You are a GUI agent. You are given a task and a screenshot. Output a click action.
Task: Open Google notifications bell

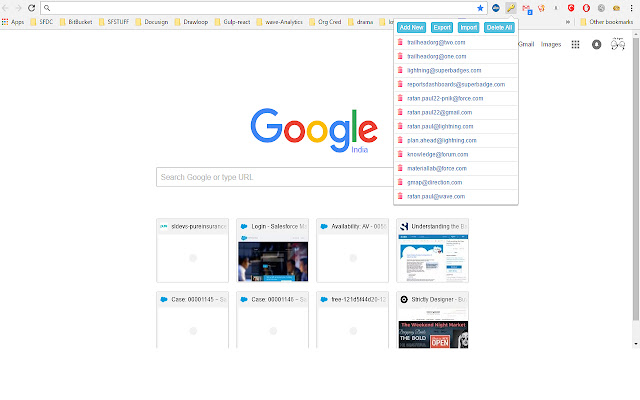(596, 44)
